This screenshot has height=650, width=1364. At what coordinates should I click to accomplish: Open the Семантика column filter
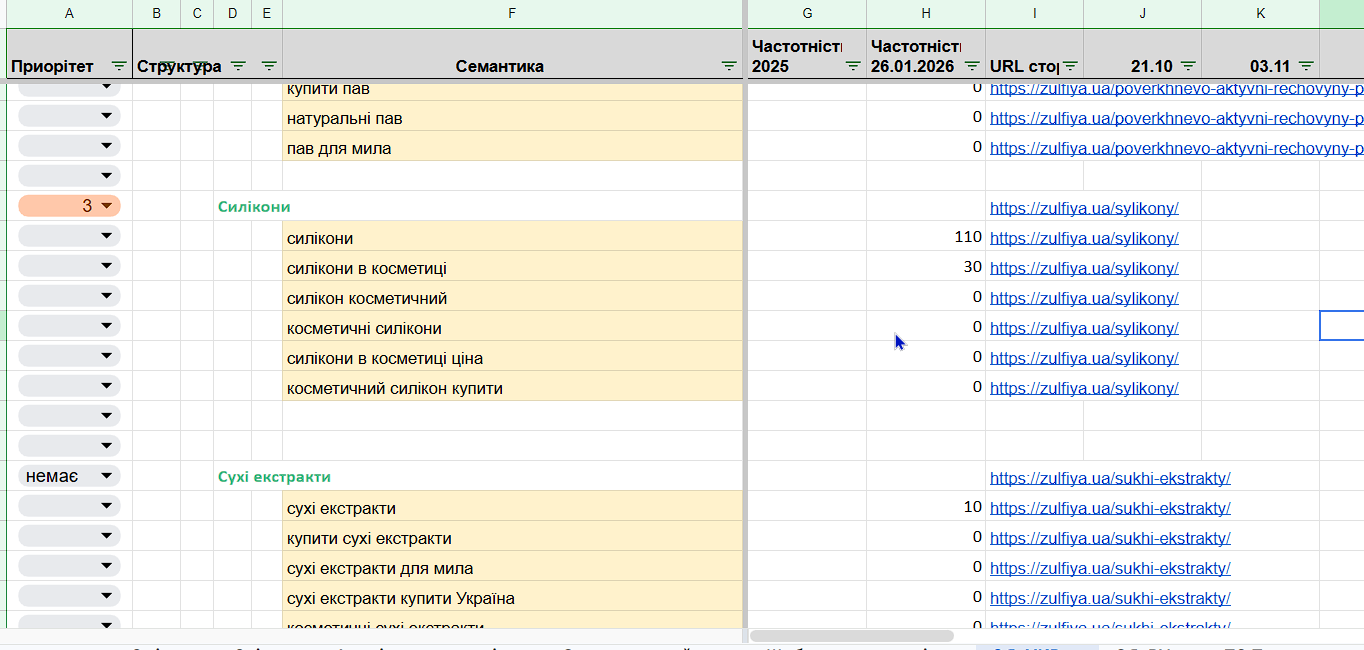[729, 66]
